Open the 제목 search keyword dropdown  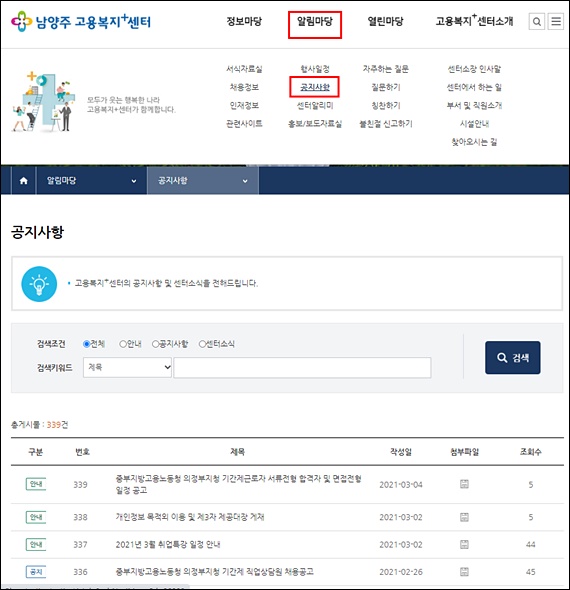pos(128,367)
